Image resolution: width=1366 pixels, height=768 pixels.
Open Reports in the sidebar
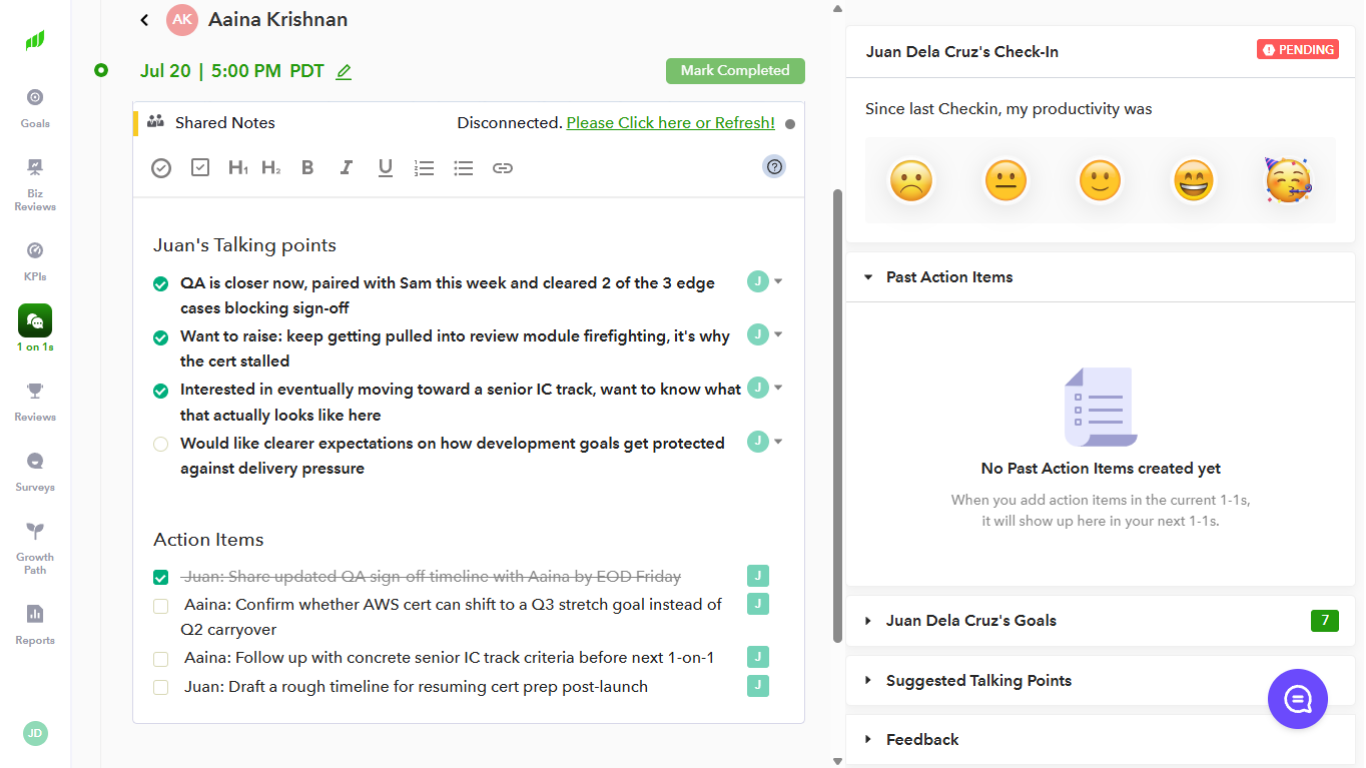35,624
